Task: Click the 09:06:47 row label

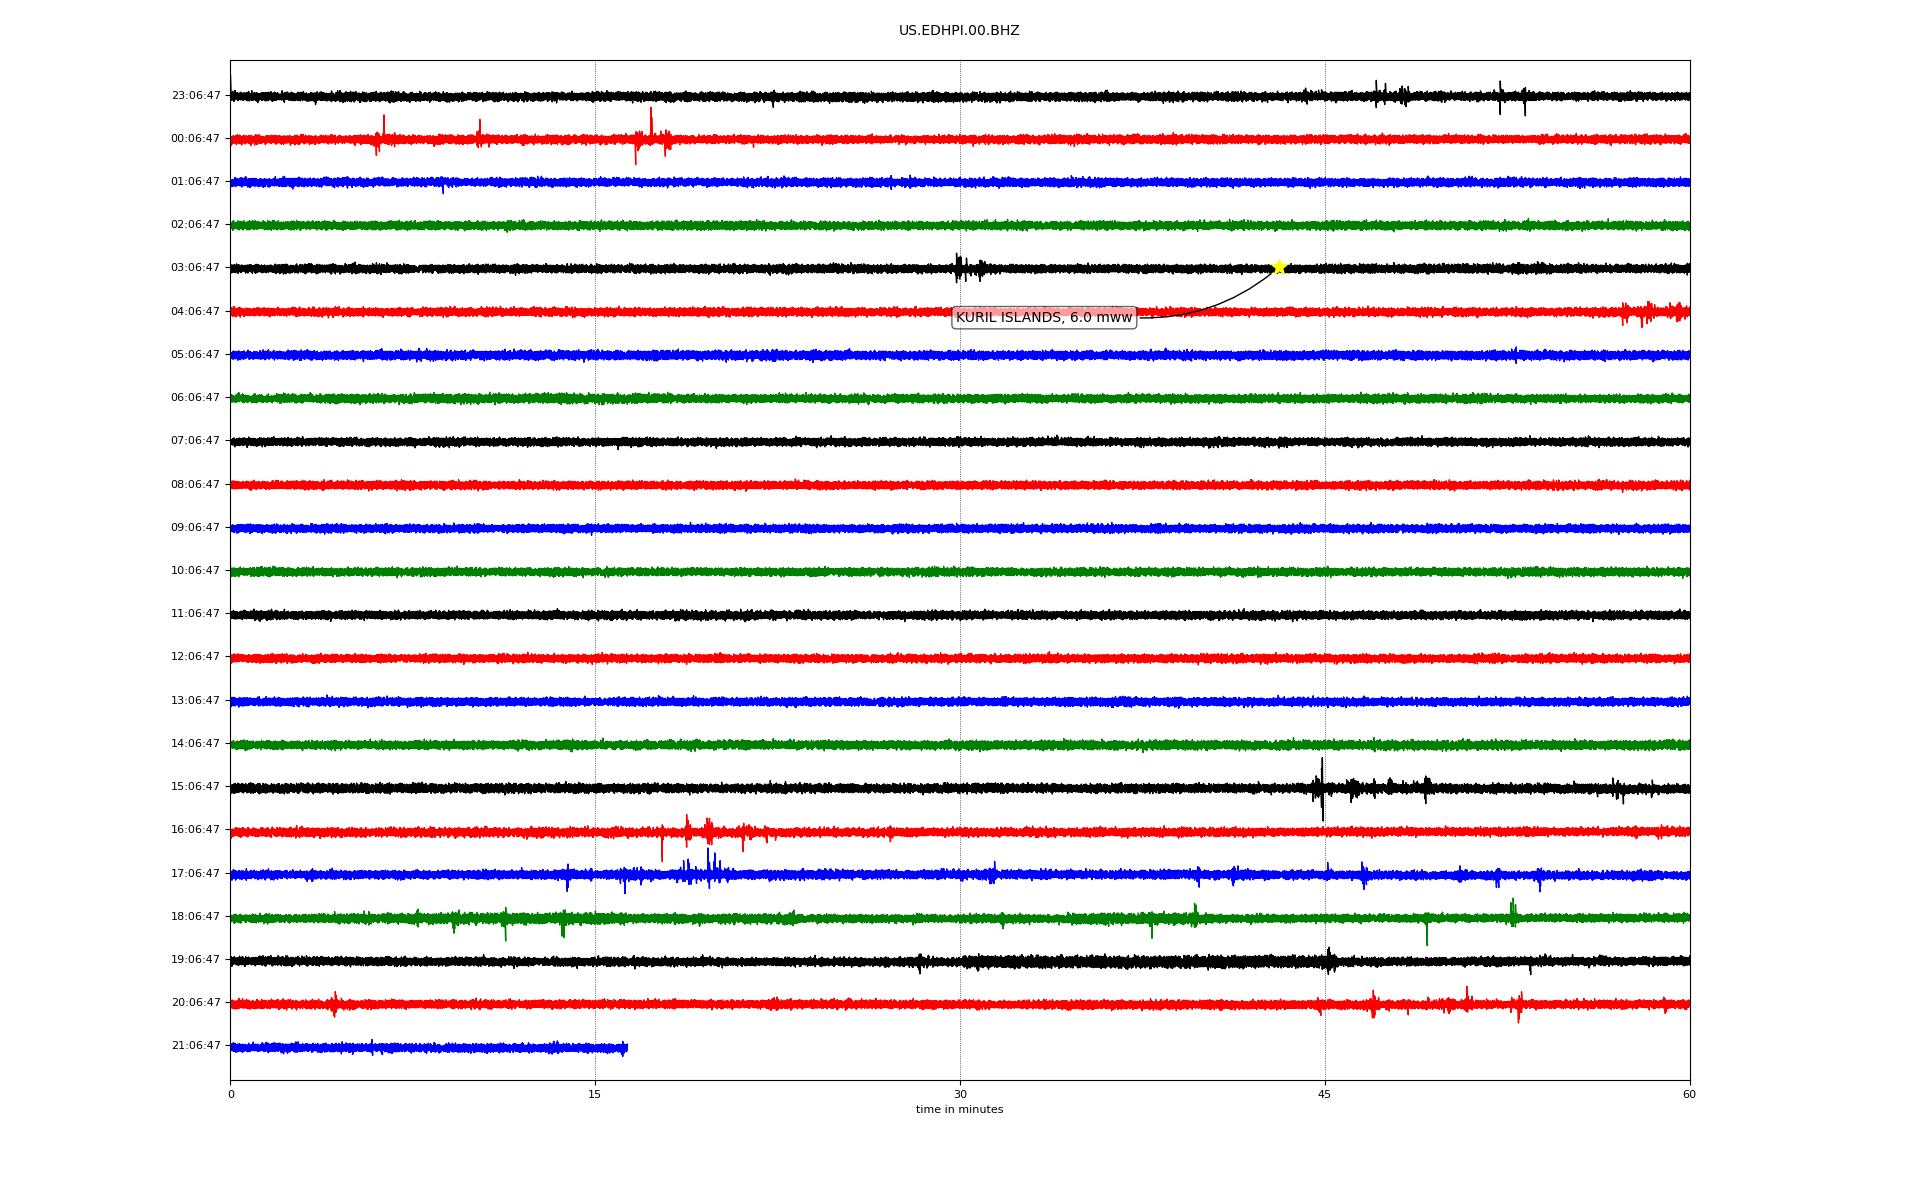Action: [x=196, y=528]
